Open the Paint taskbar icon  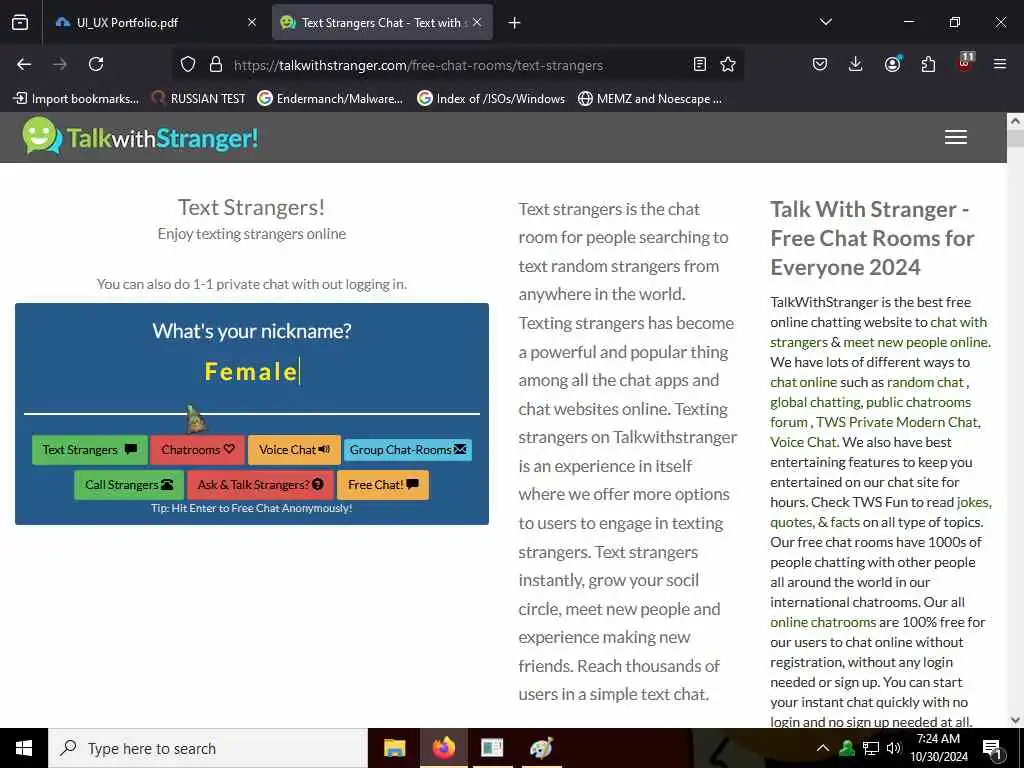[541, 748]
